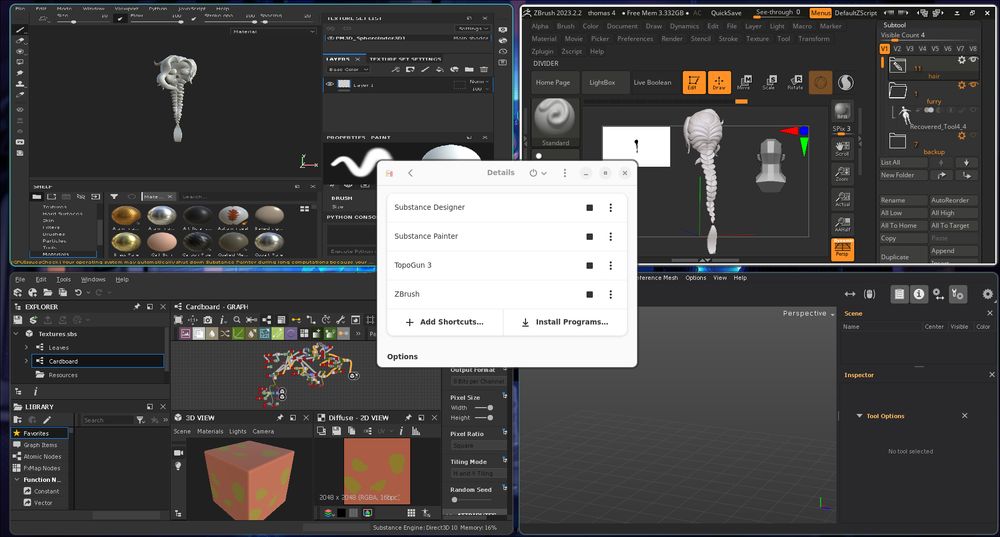This screenshot has width=1000, height=537.
Task: Switch to the Rotate tool in ZBrush
Action: coord(795,82)
